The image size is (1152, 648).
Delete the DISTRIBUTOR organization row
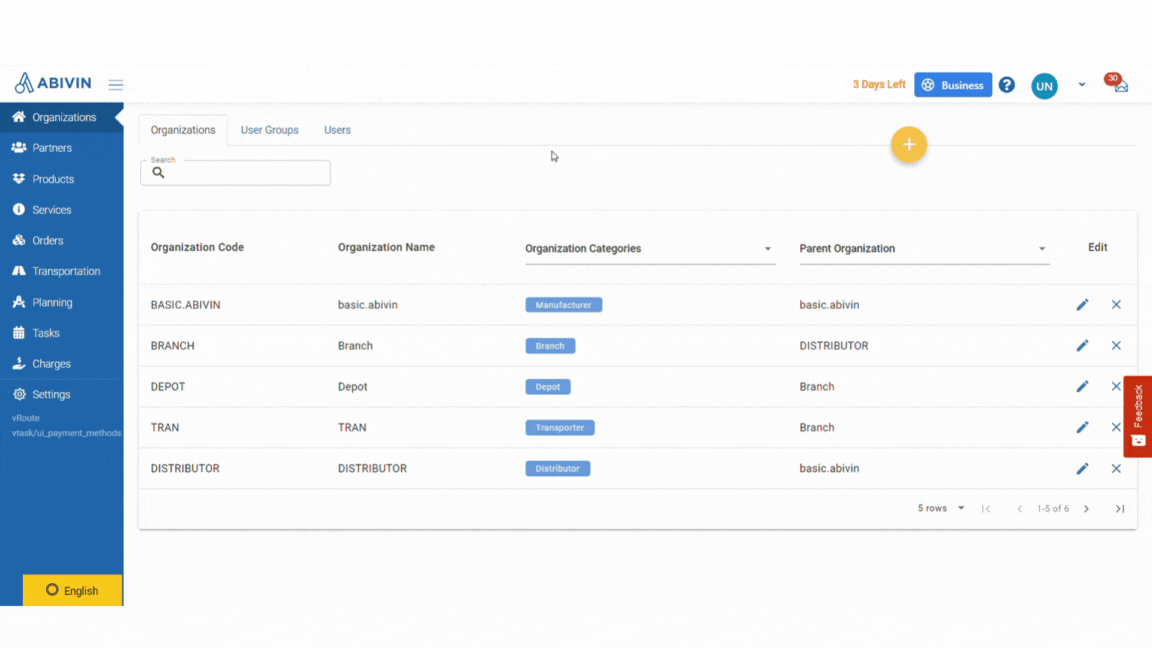pos(1116,469)
